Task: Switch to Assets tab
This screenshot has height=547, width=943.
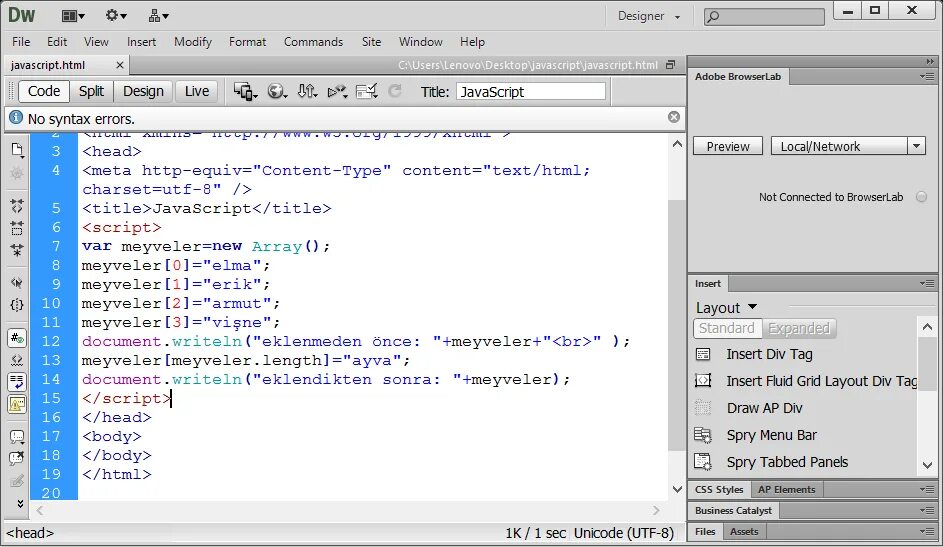Action: (x=744, y=532)
